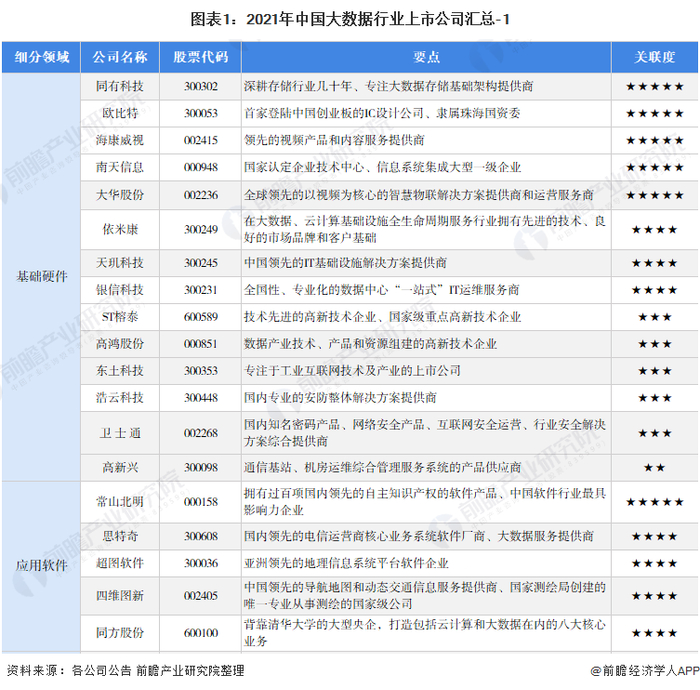Select stock code 300036
This screenshot has height=690, width=700.
200,563
